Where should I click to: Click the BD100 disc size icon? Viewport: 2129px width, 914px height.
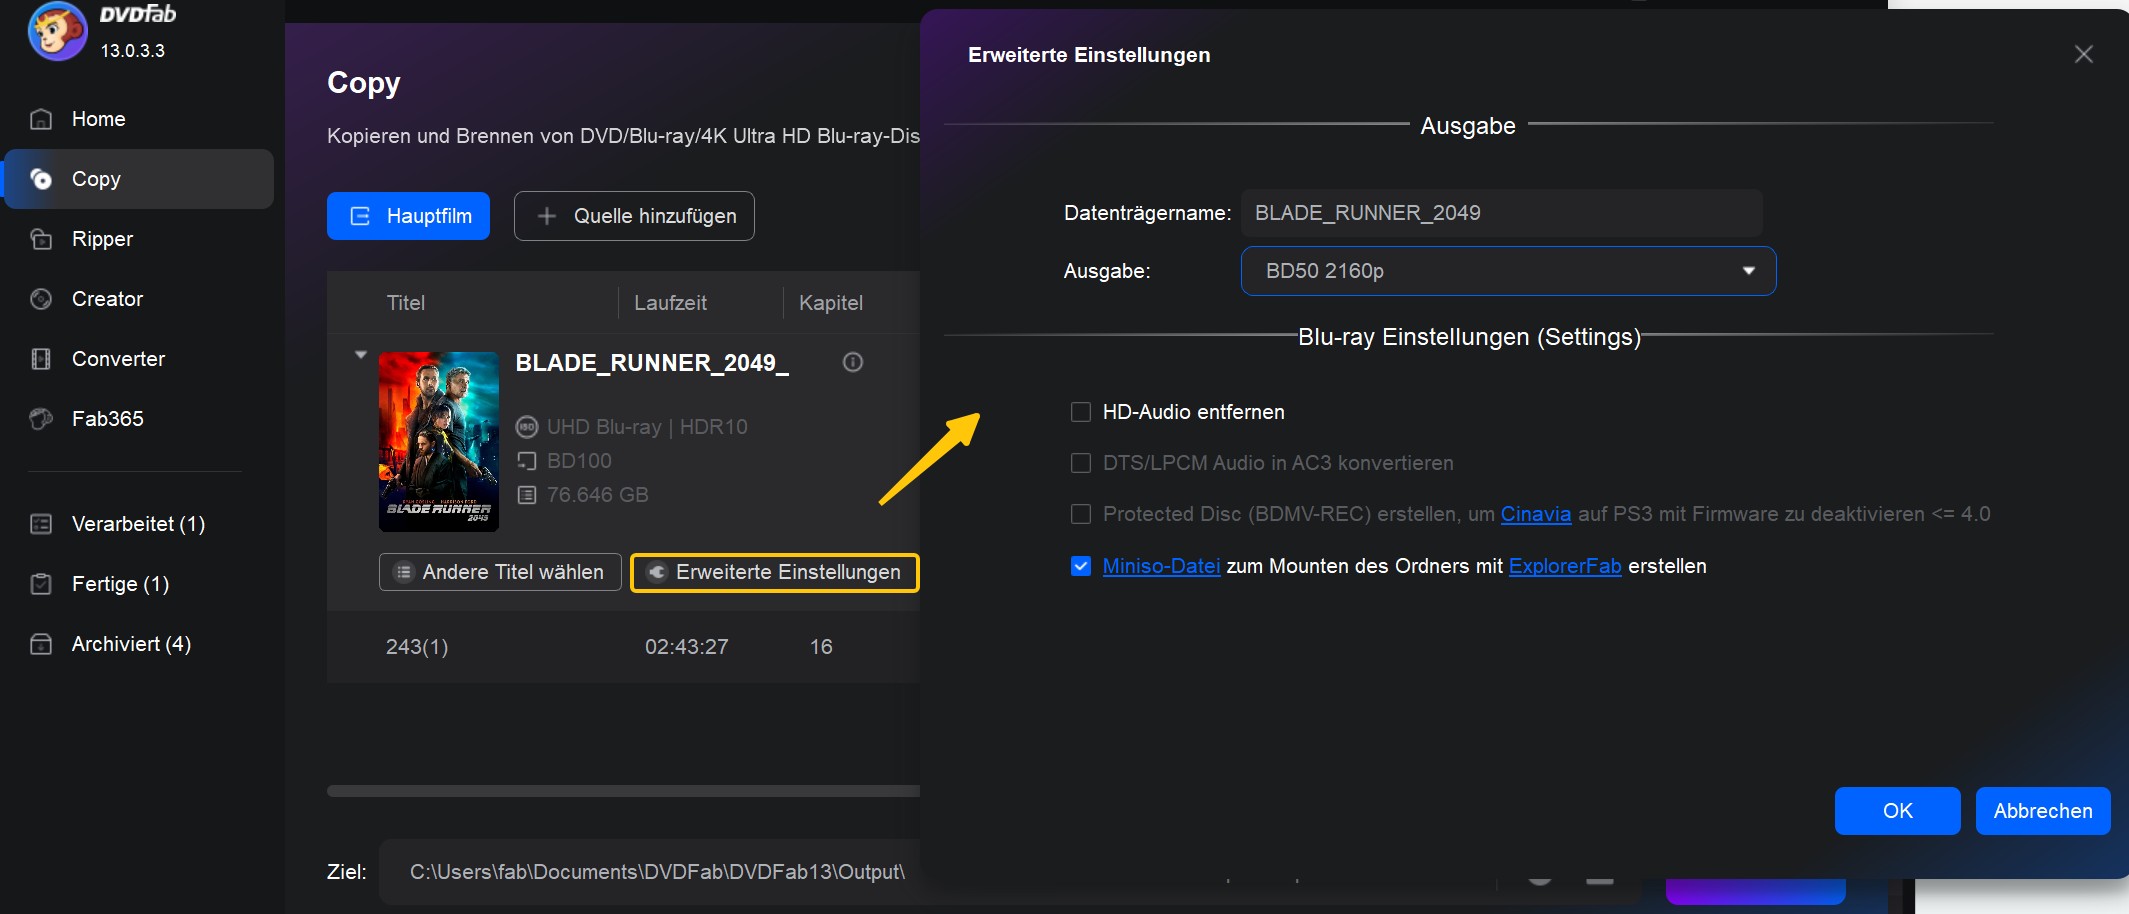click(527, 461)
